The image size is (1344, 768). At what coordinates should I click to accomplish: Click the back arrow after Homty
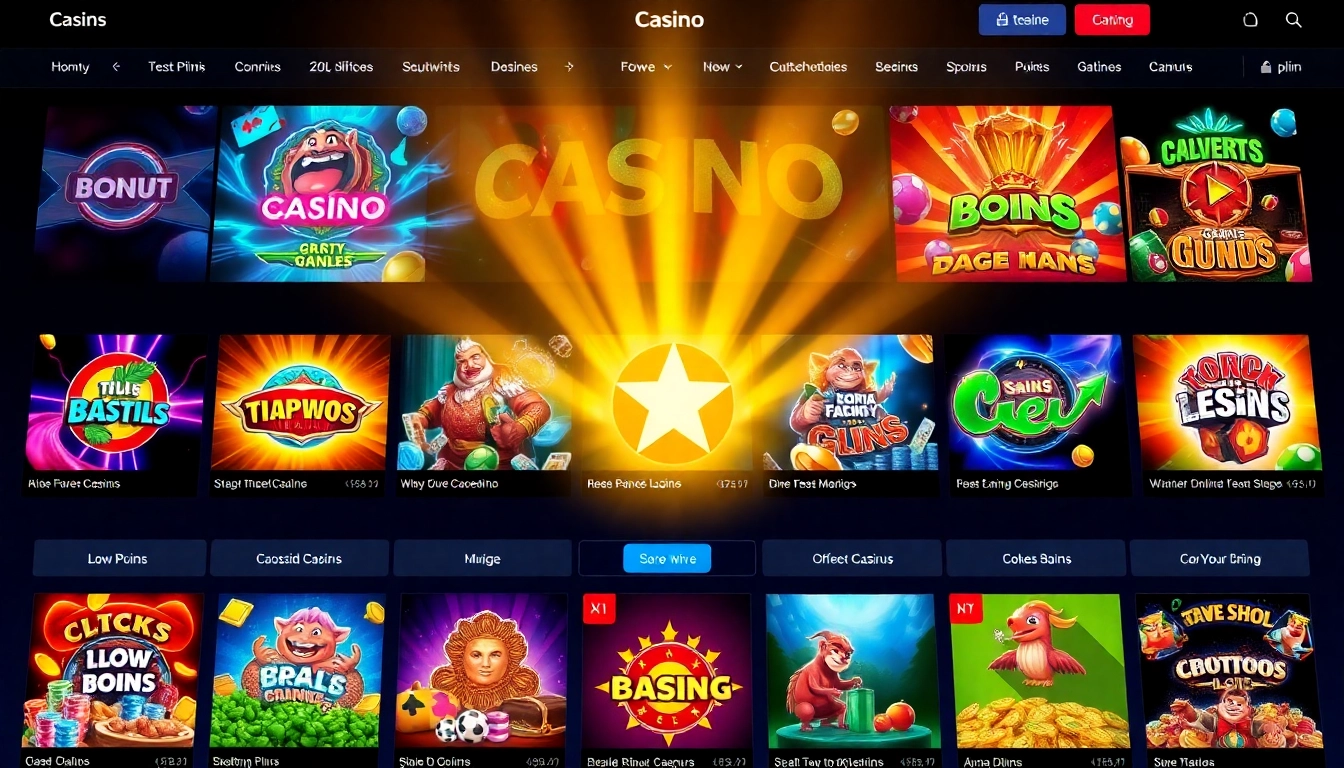click(x=116, y=67)
